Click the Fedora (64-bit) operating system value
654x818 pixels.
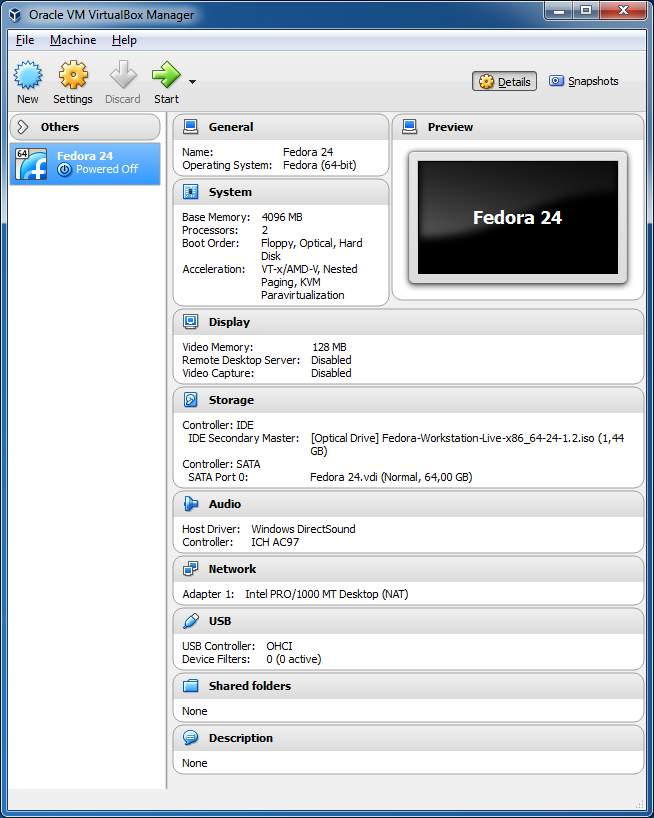point(320,165)
